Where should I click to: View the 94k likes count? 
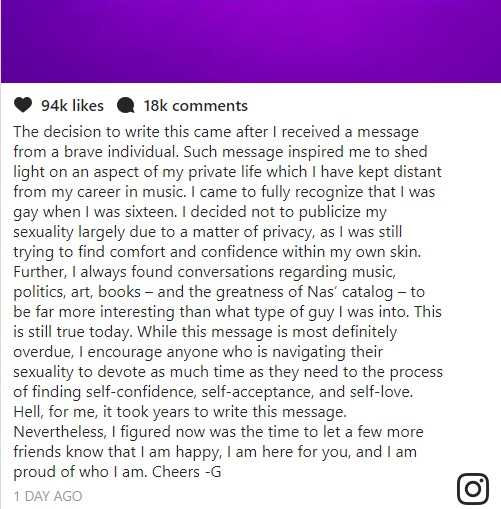click(x=72, y=106)
